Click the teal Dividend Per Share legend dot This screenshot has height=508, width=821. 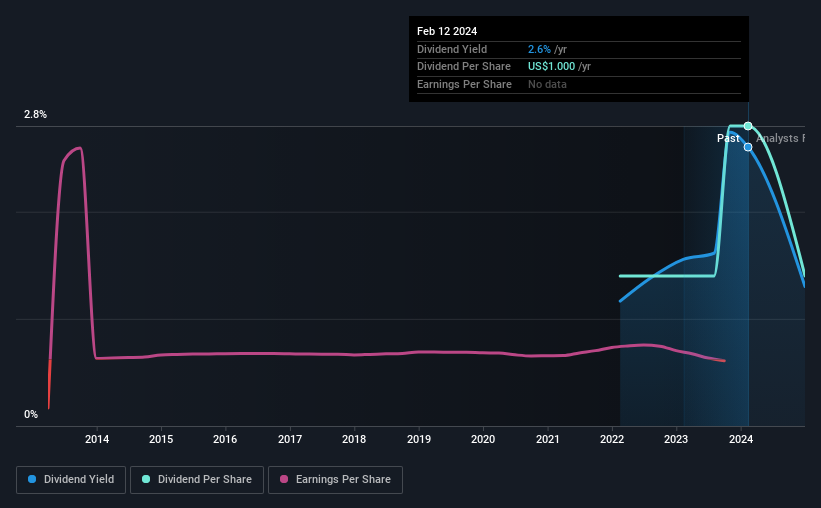[146, 479]
